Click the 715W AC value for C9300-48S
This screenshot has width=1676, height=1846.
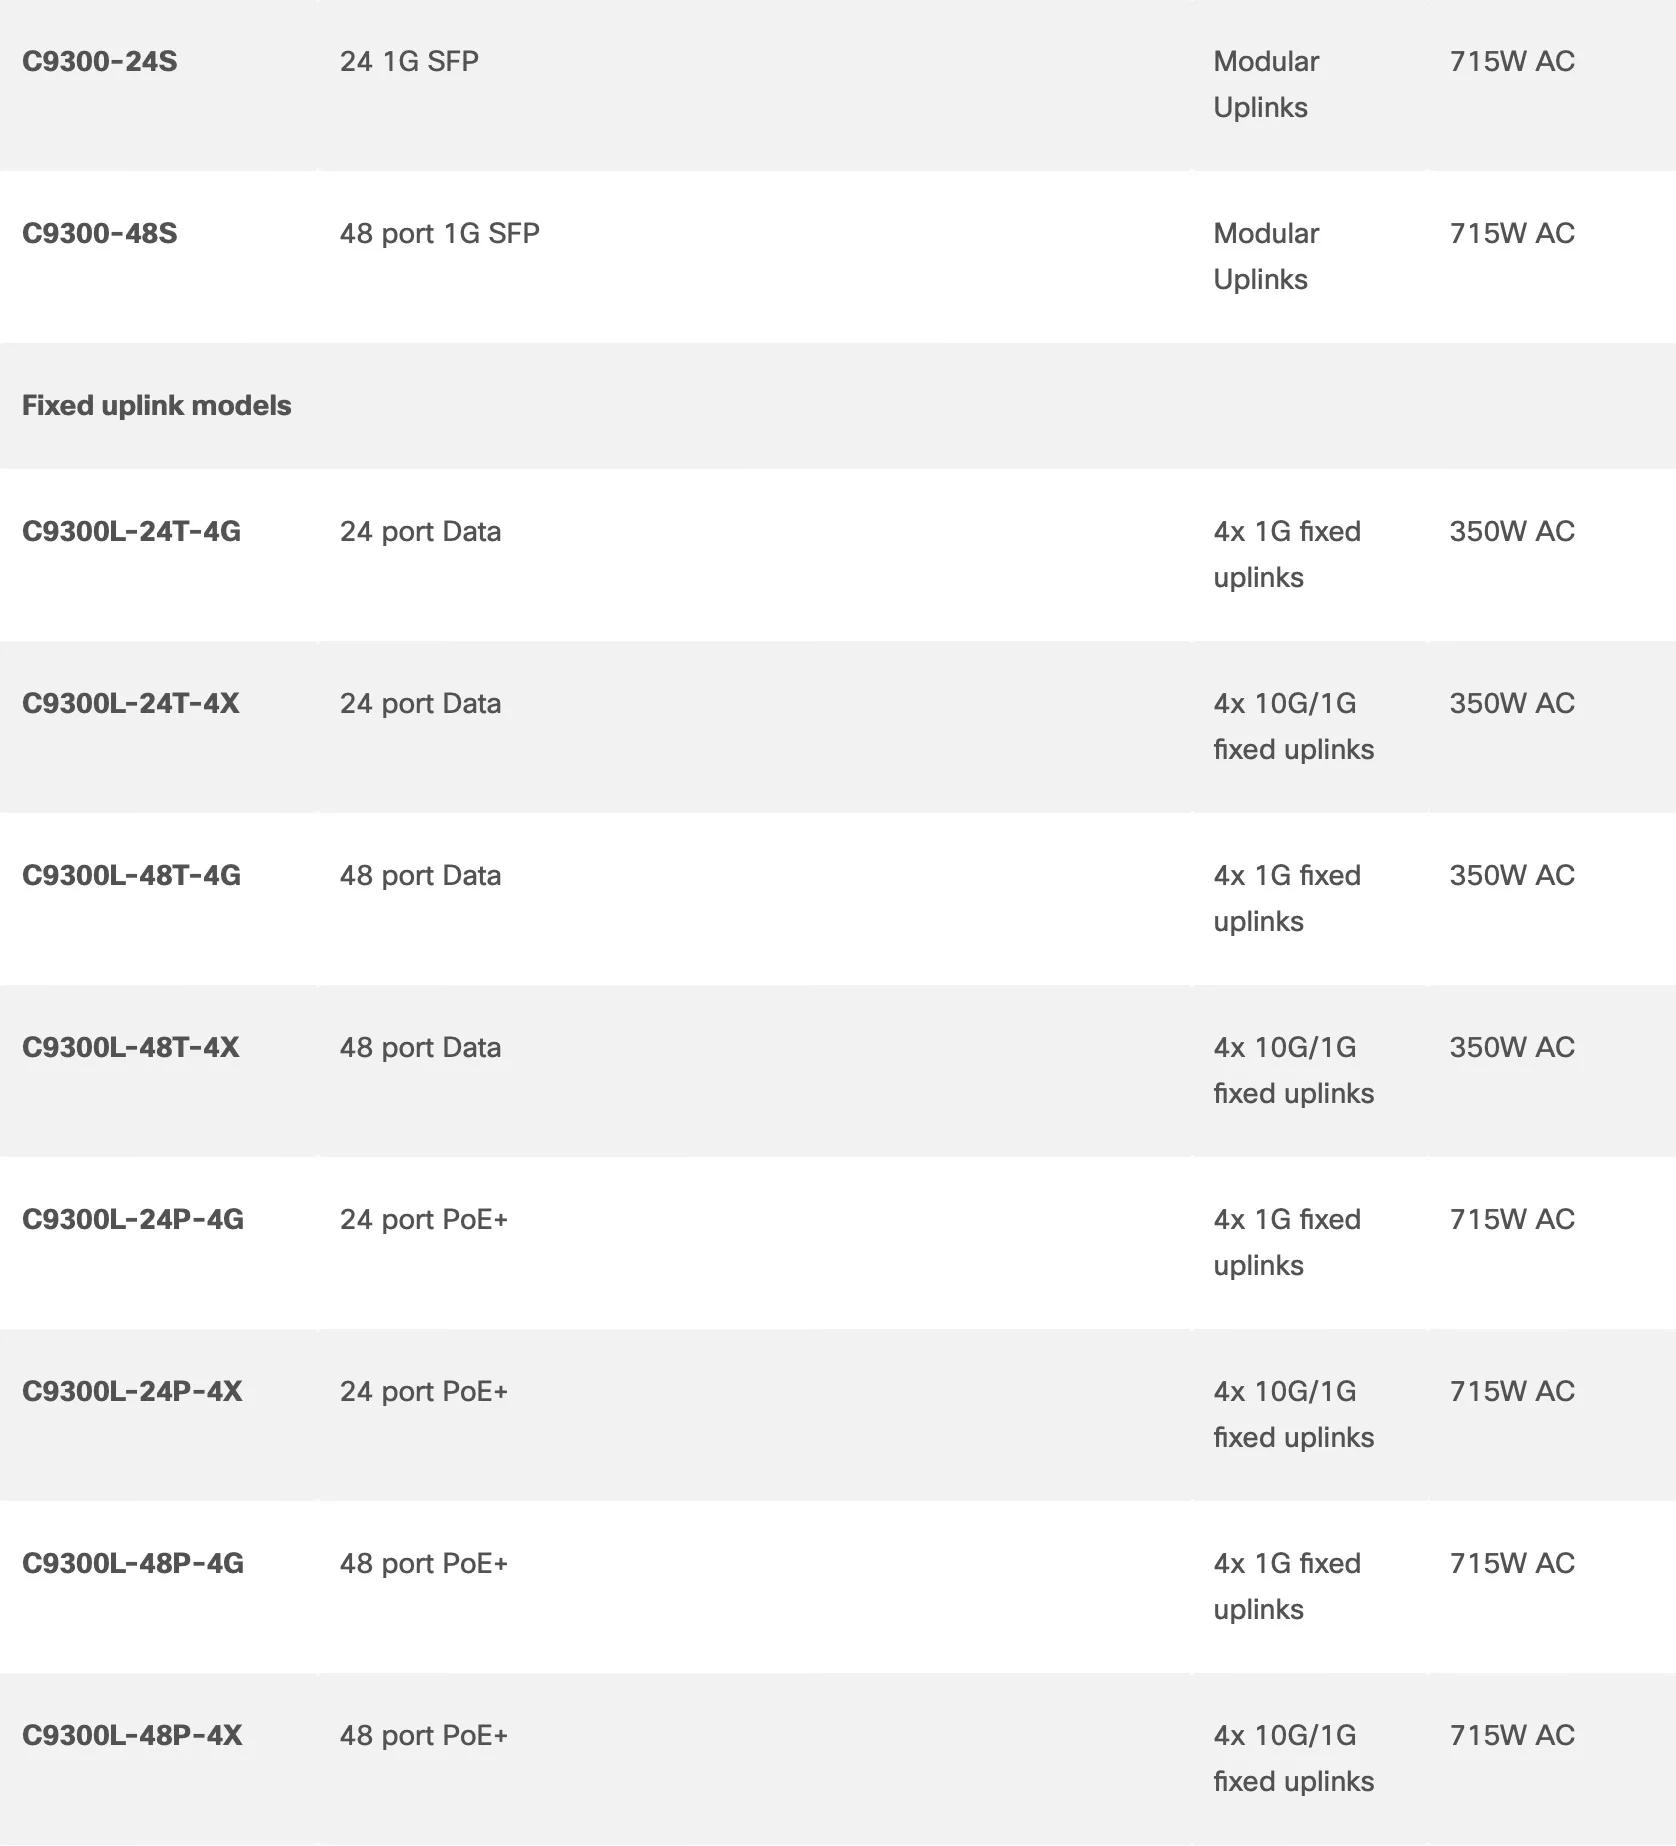pyautogui.click(x=1511, y=234)
